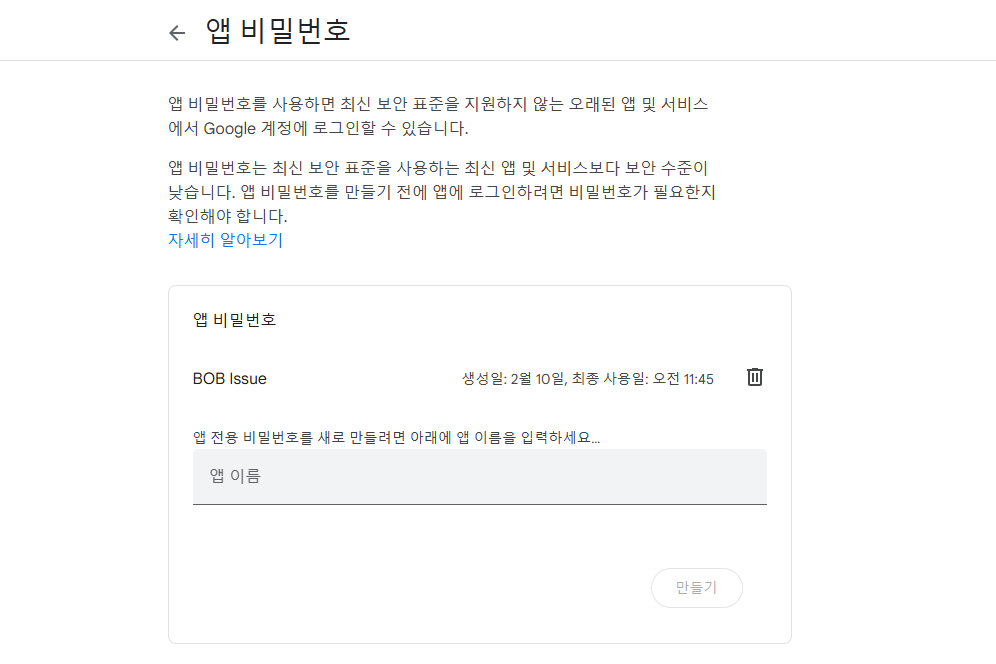
Task: Delete the BOB Issue app password
Action: pos(755,377)
